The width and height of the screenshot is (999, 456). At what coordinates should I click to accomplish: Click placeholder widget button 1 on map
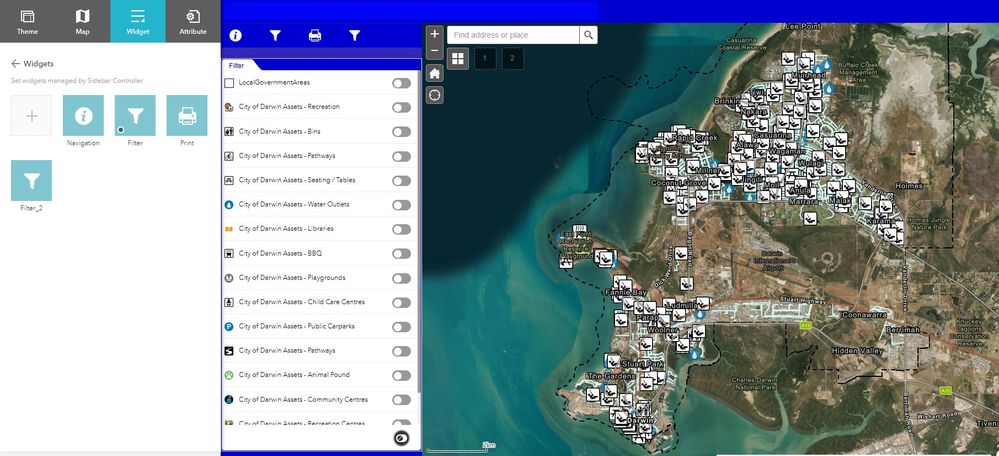pos(485,59)
